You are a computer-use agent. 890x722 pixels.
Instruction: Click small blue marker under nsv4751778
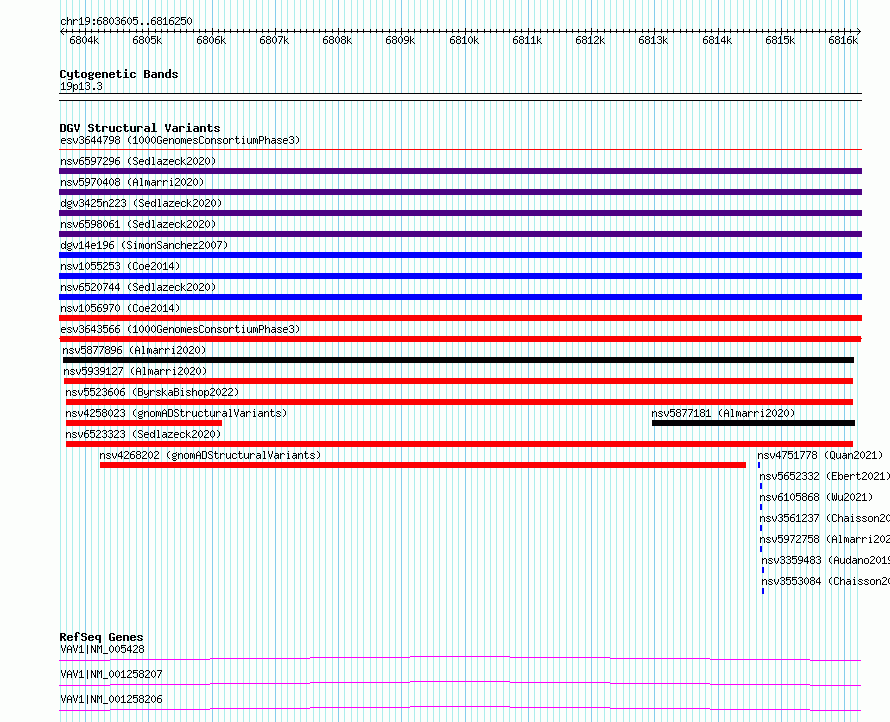tap(759, 465)
